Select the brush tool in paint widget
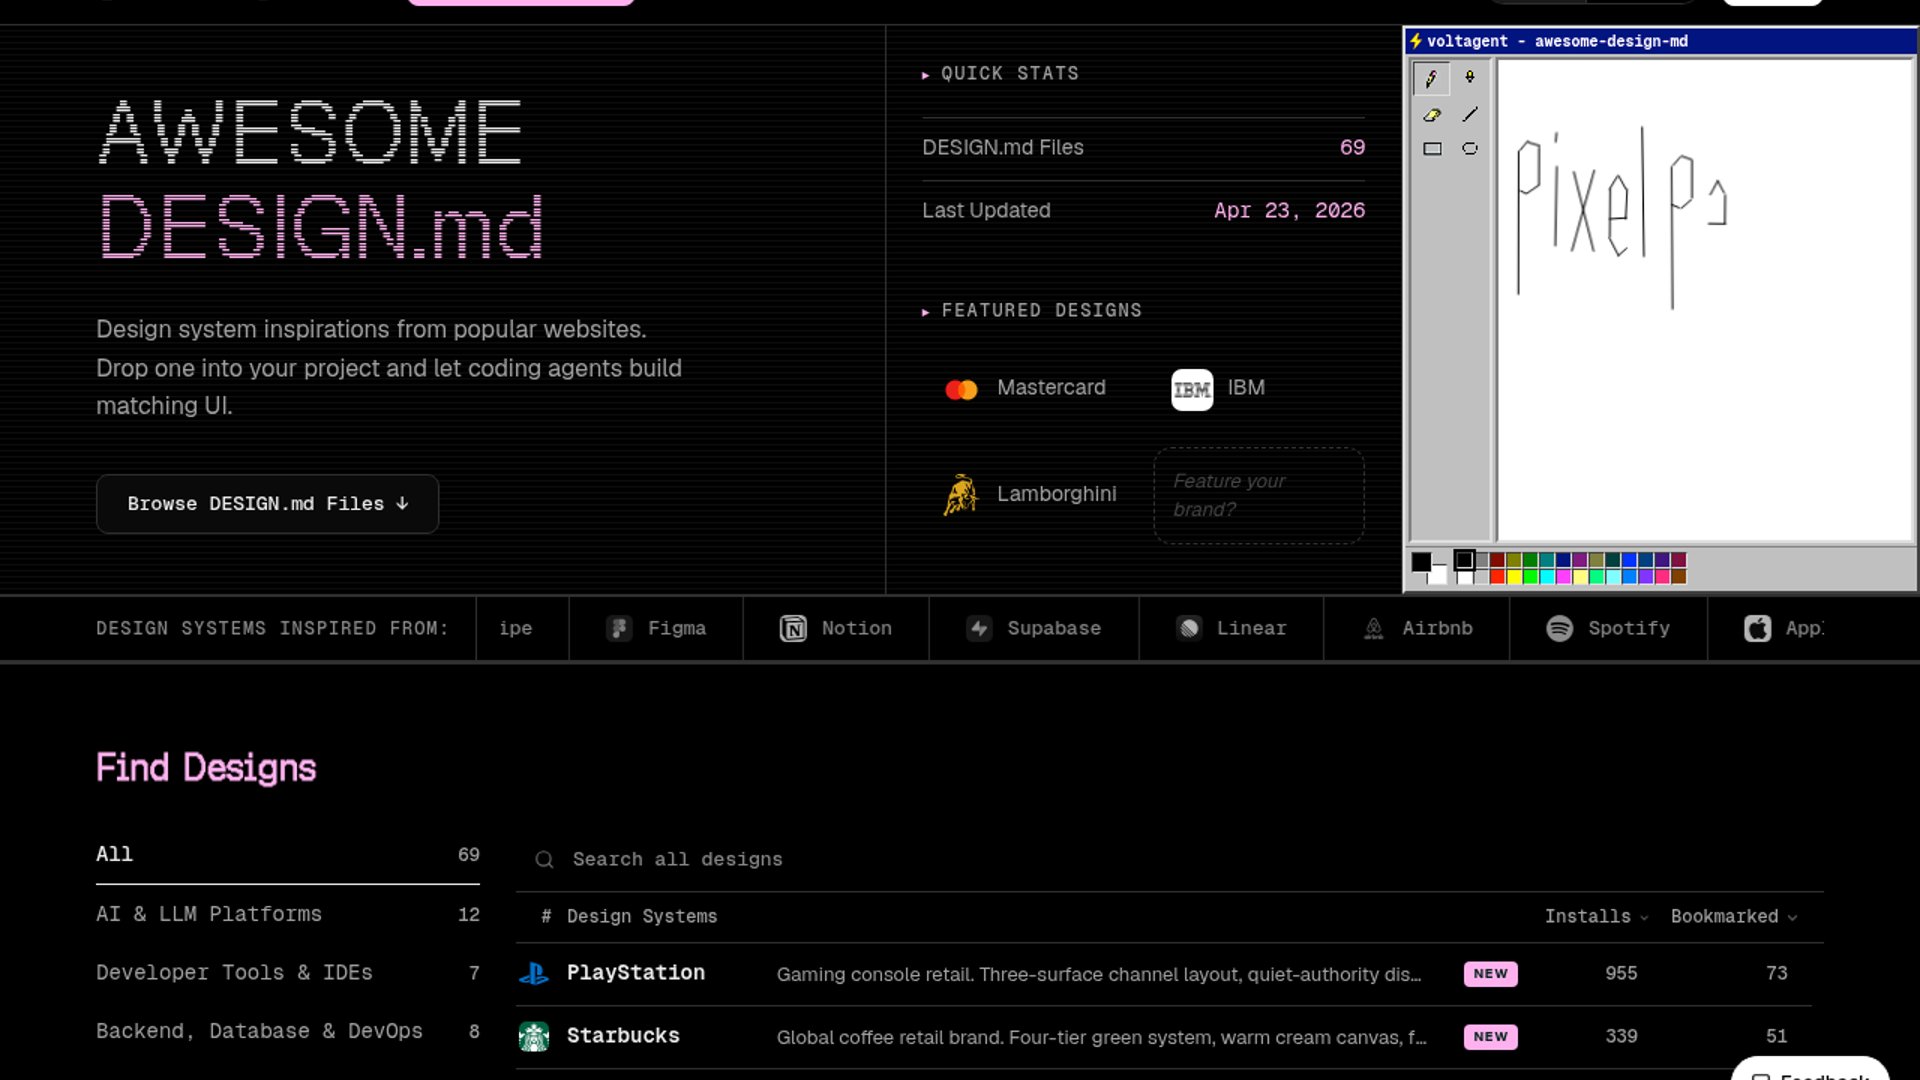 click(1469, 78)
